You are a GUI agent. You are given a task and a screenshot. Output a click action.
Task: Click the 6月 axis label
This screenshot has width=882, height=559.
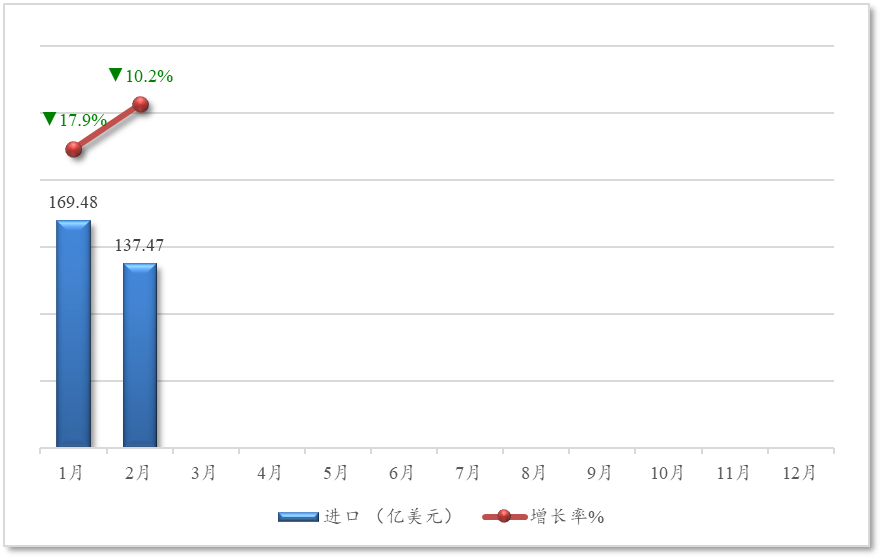click(x=402, y=473)
